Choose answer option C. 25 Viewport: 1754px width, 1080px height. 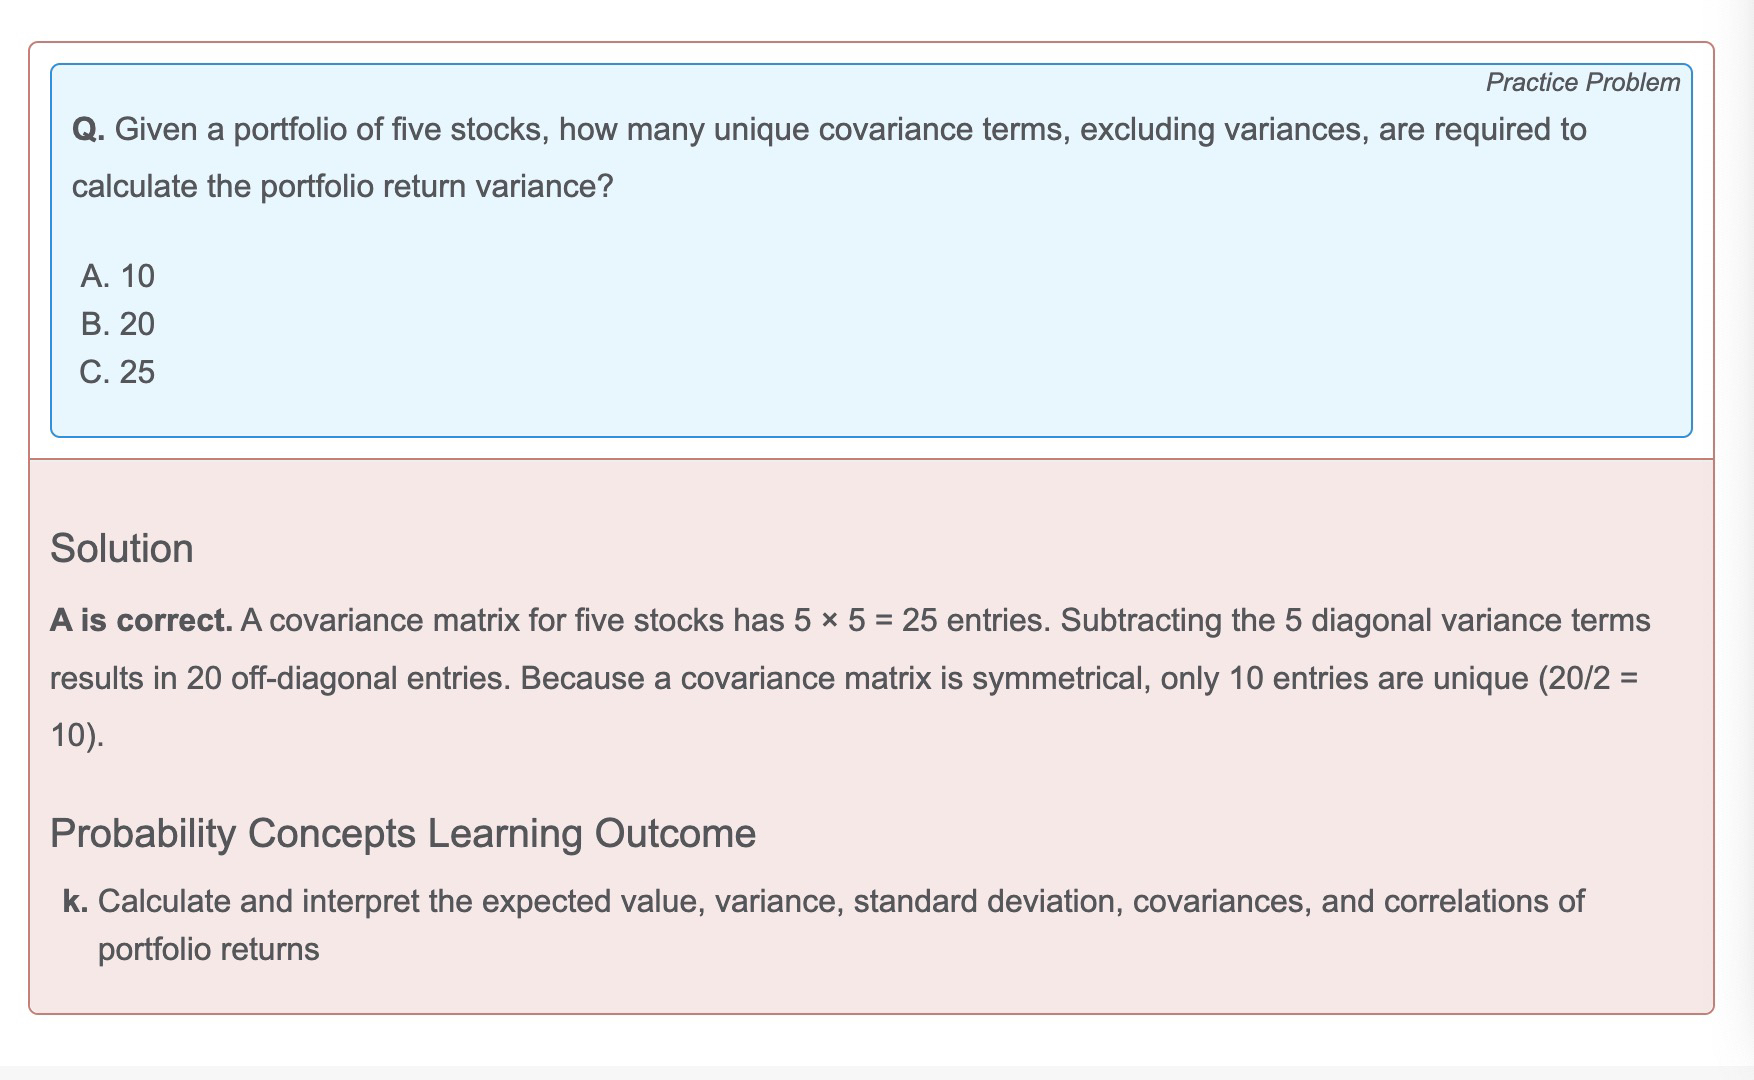point(118,372)
